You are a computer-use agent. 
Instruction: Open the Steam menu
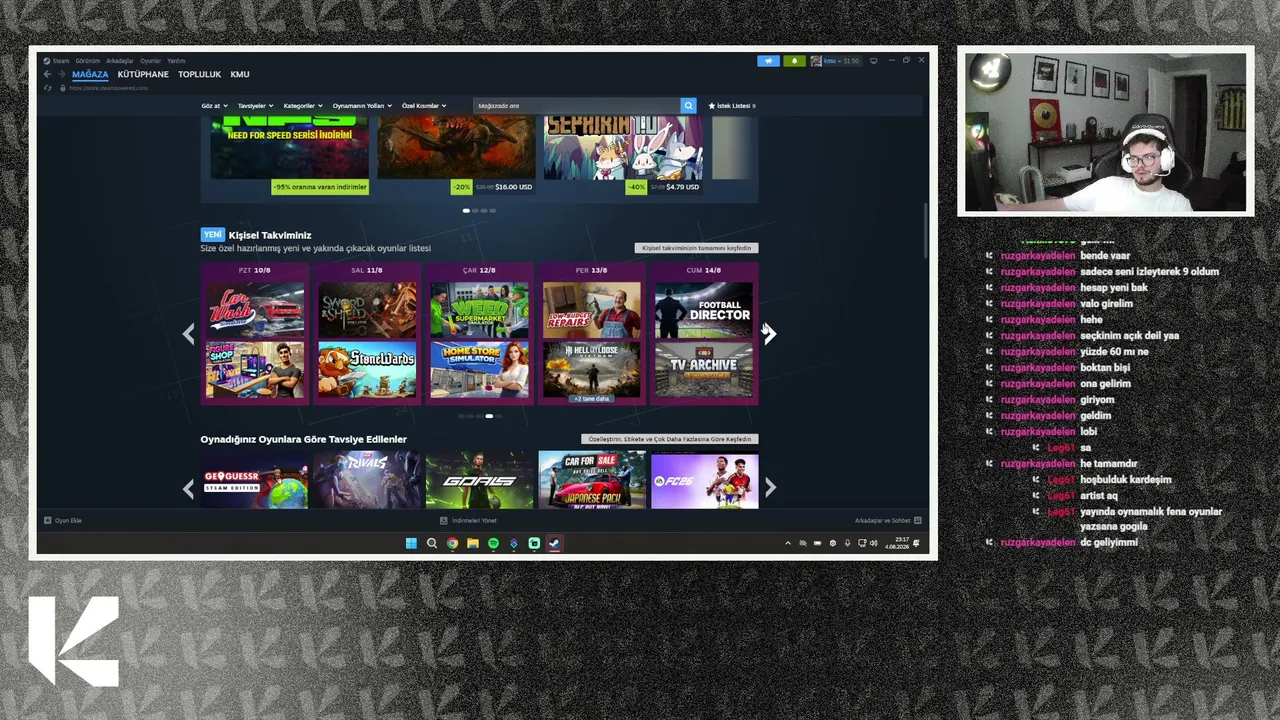coord(58,61)
